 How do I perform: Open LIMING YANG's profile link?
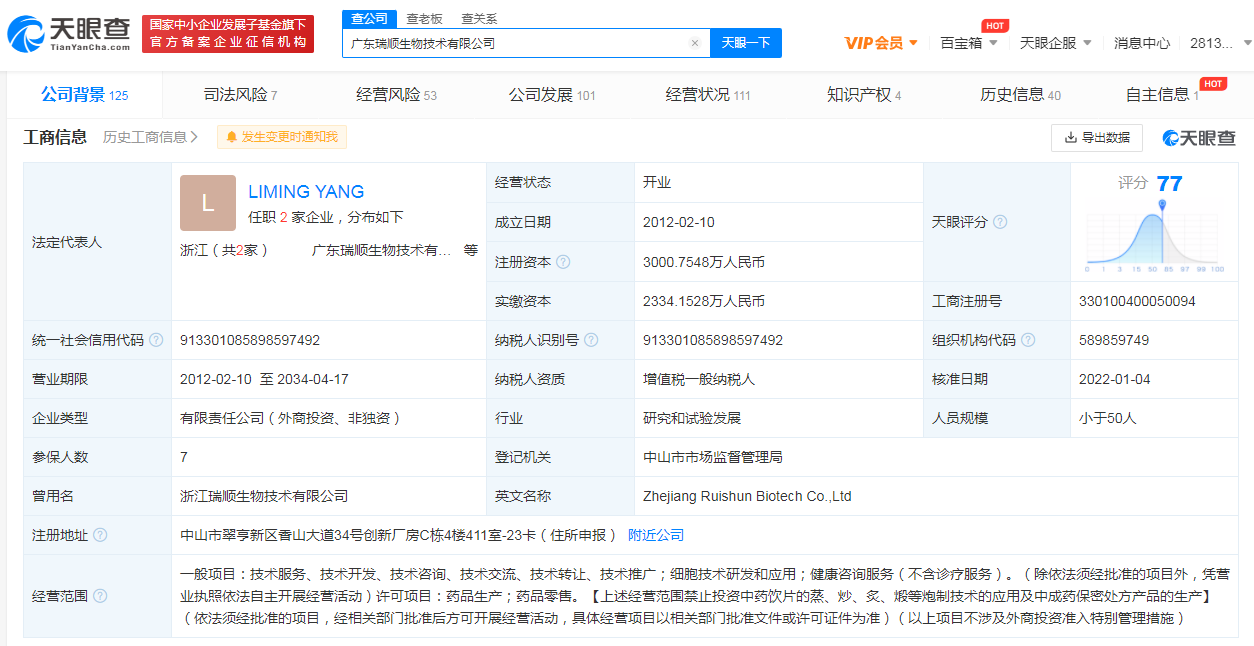pyautogui.click(x=306, y=192)
